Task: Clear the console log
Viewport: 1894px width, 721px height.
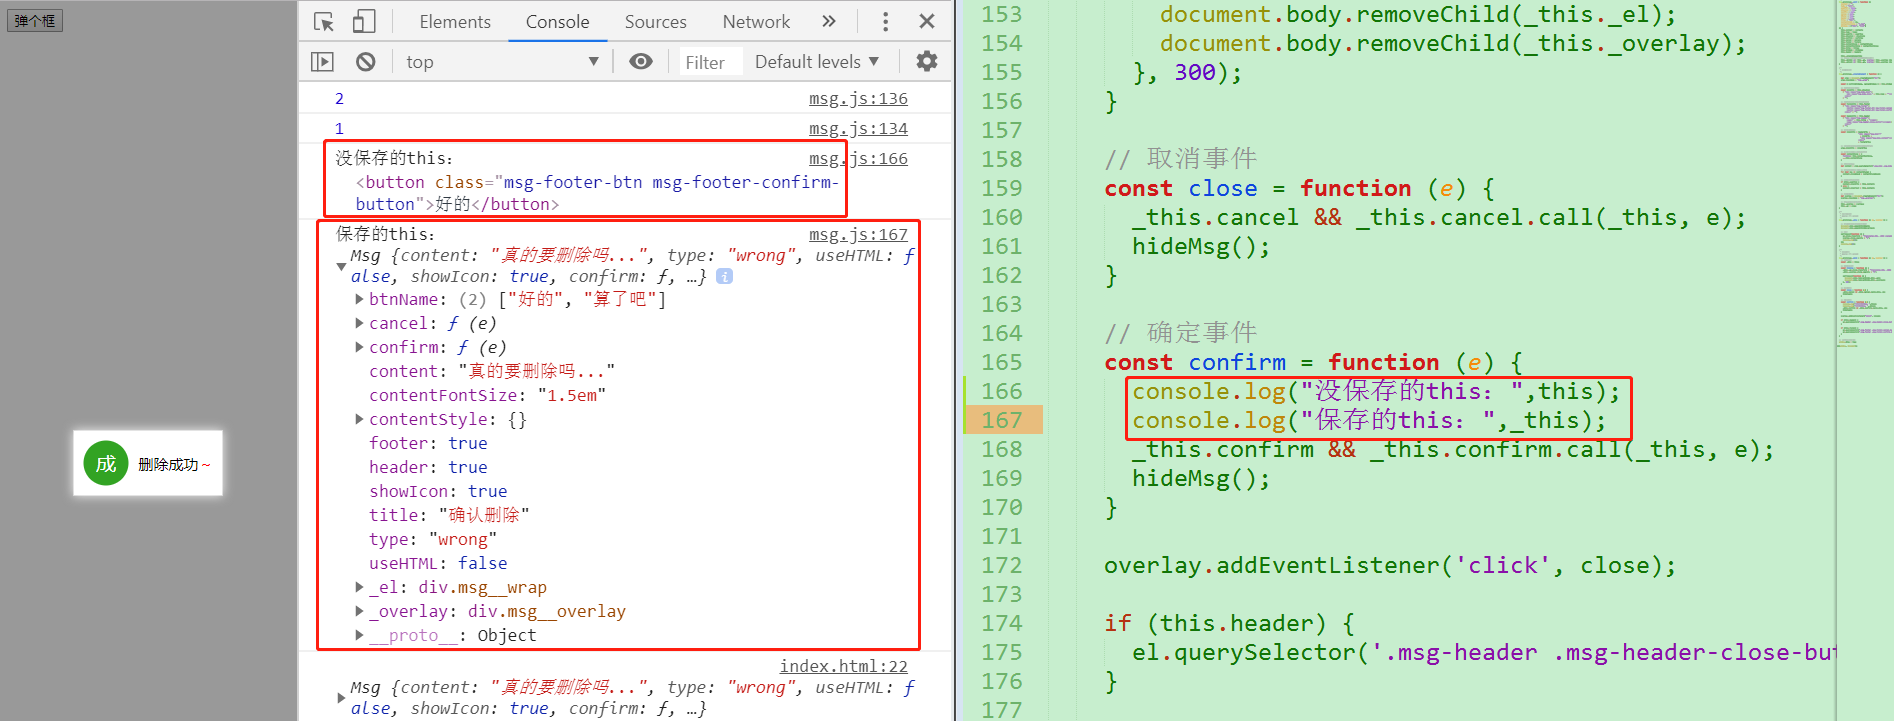Action: click(x=366, y=62)
